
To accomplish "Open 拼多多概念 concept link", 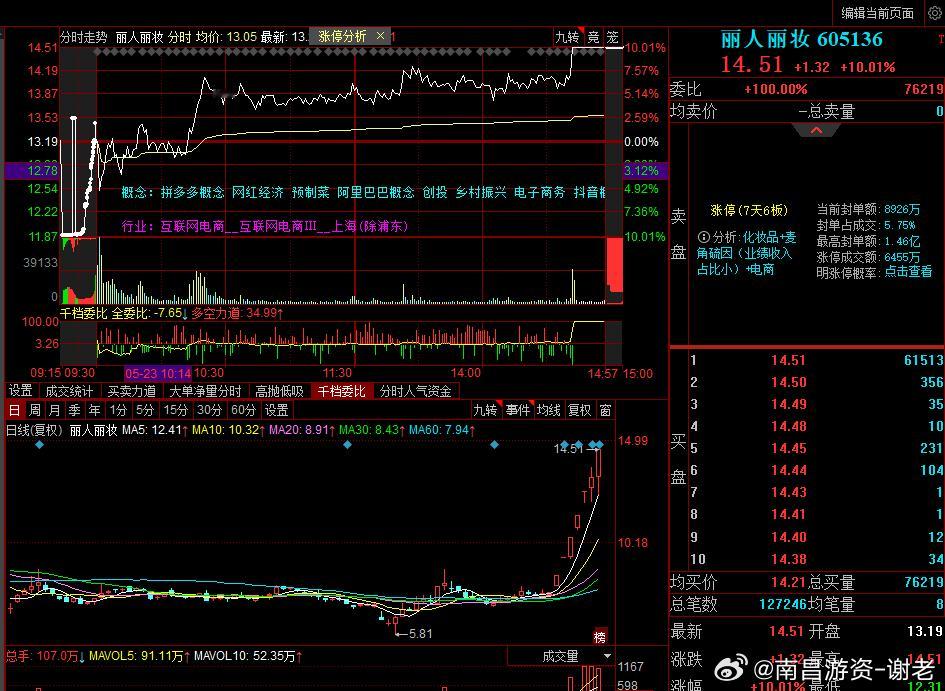I will (x=193, y=192).
